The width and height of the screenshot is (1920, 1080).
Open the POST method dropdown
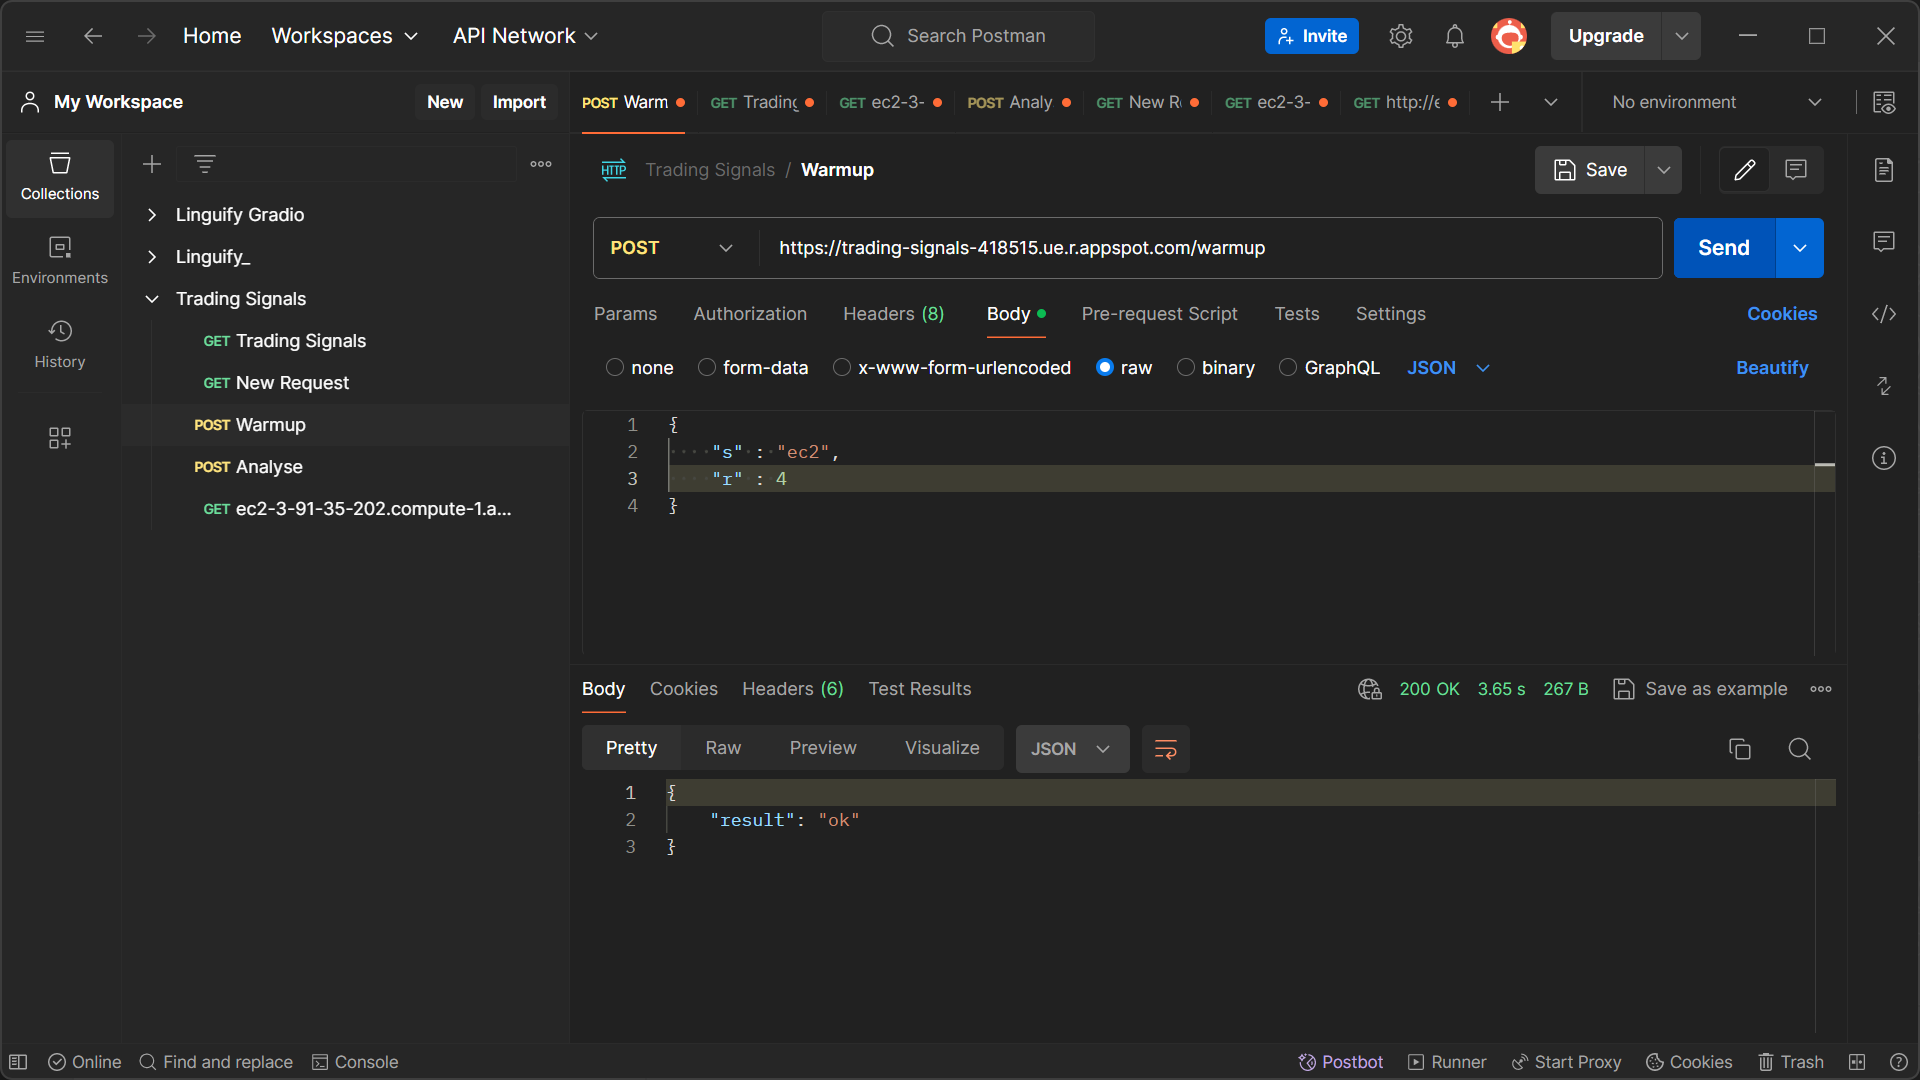click(x=672, y=248)
